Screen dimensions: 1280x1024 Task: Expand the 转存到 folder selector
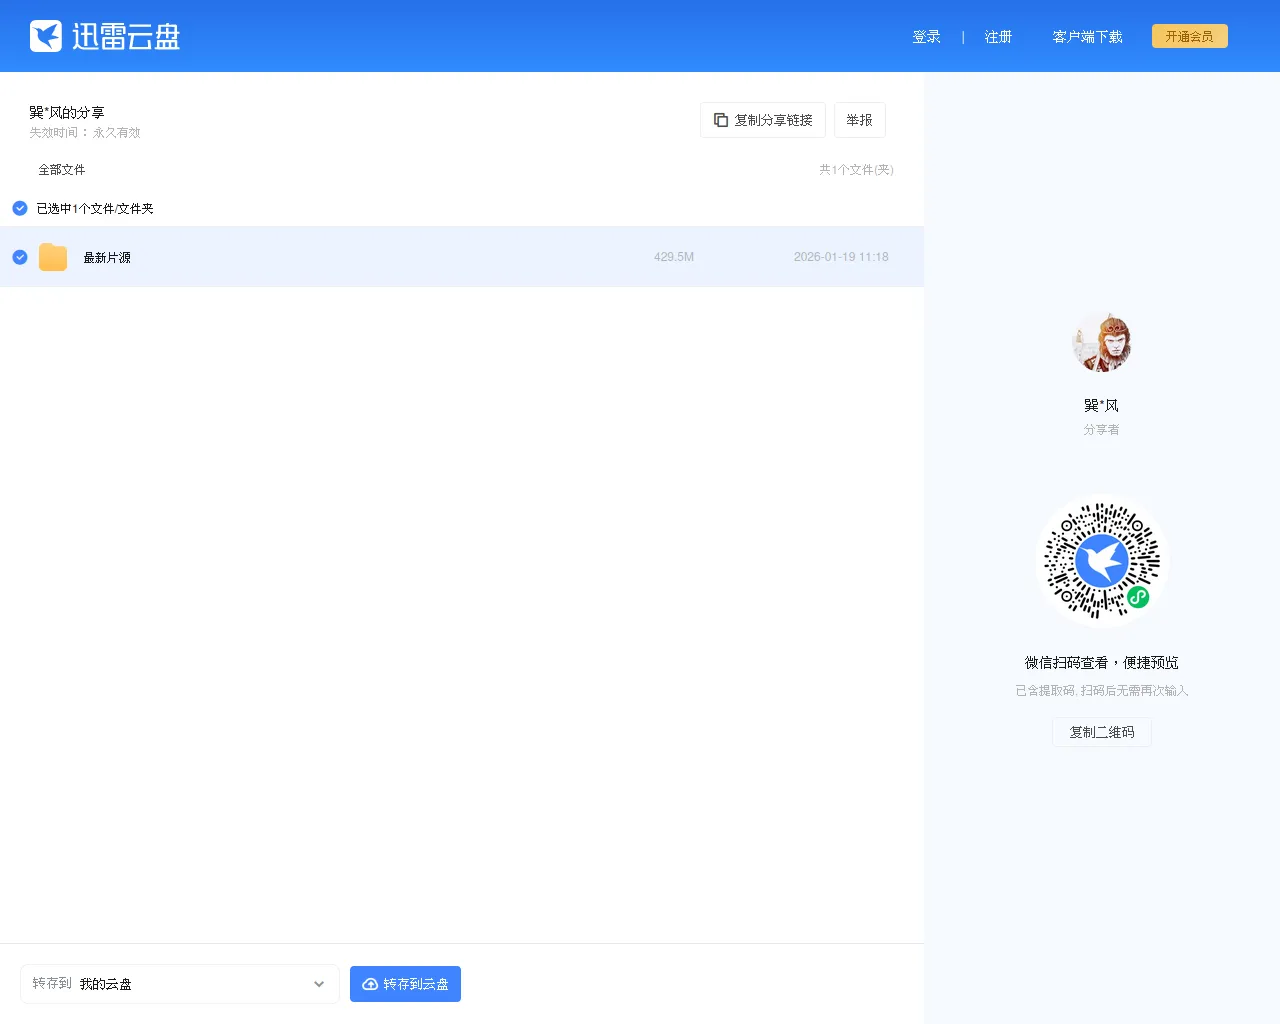point(319,984)
